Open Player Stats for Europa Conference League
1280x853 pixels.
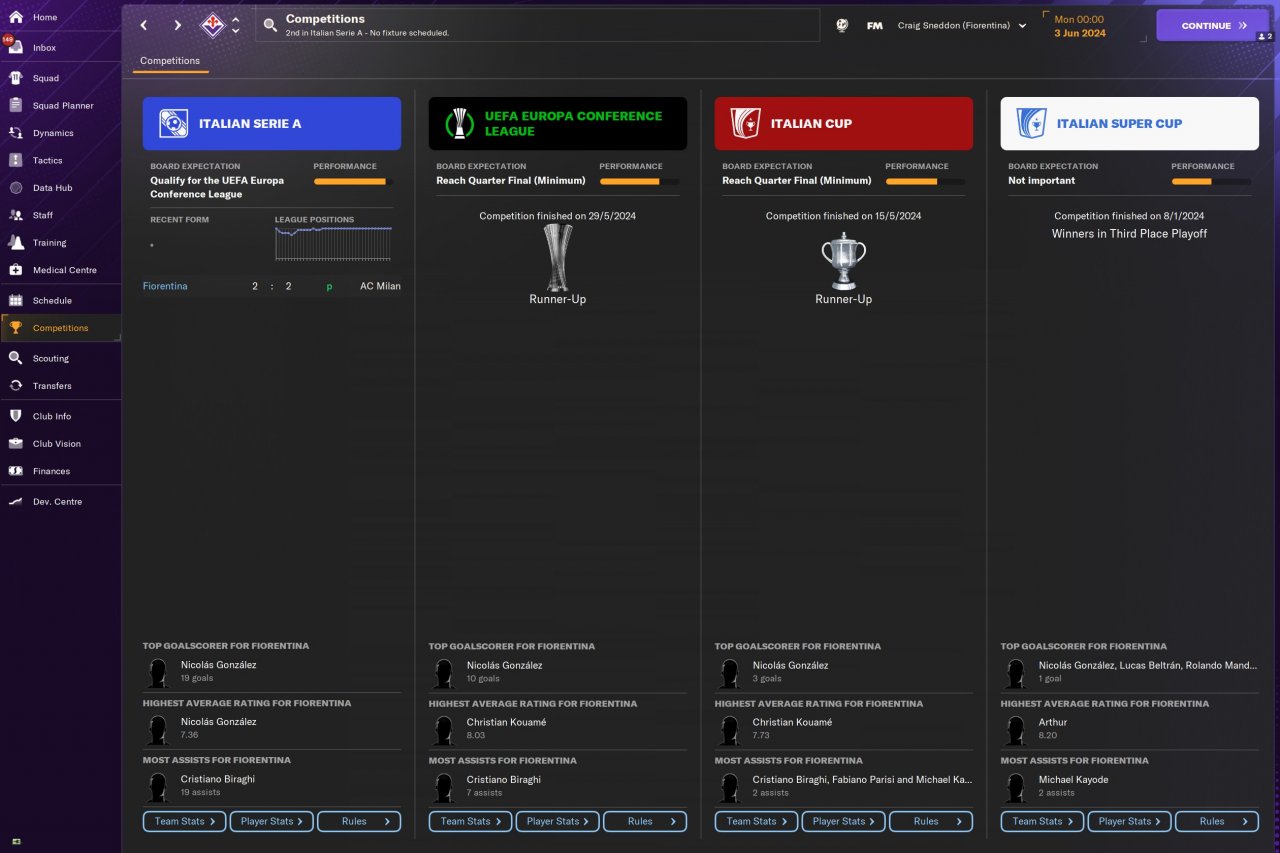click(558, 821)
